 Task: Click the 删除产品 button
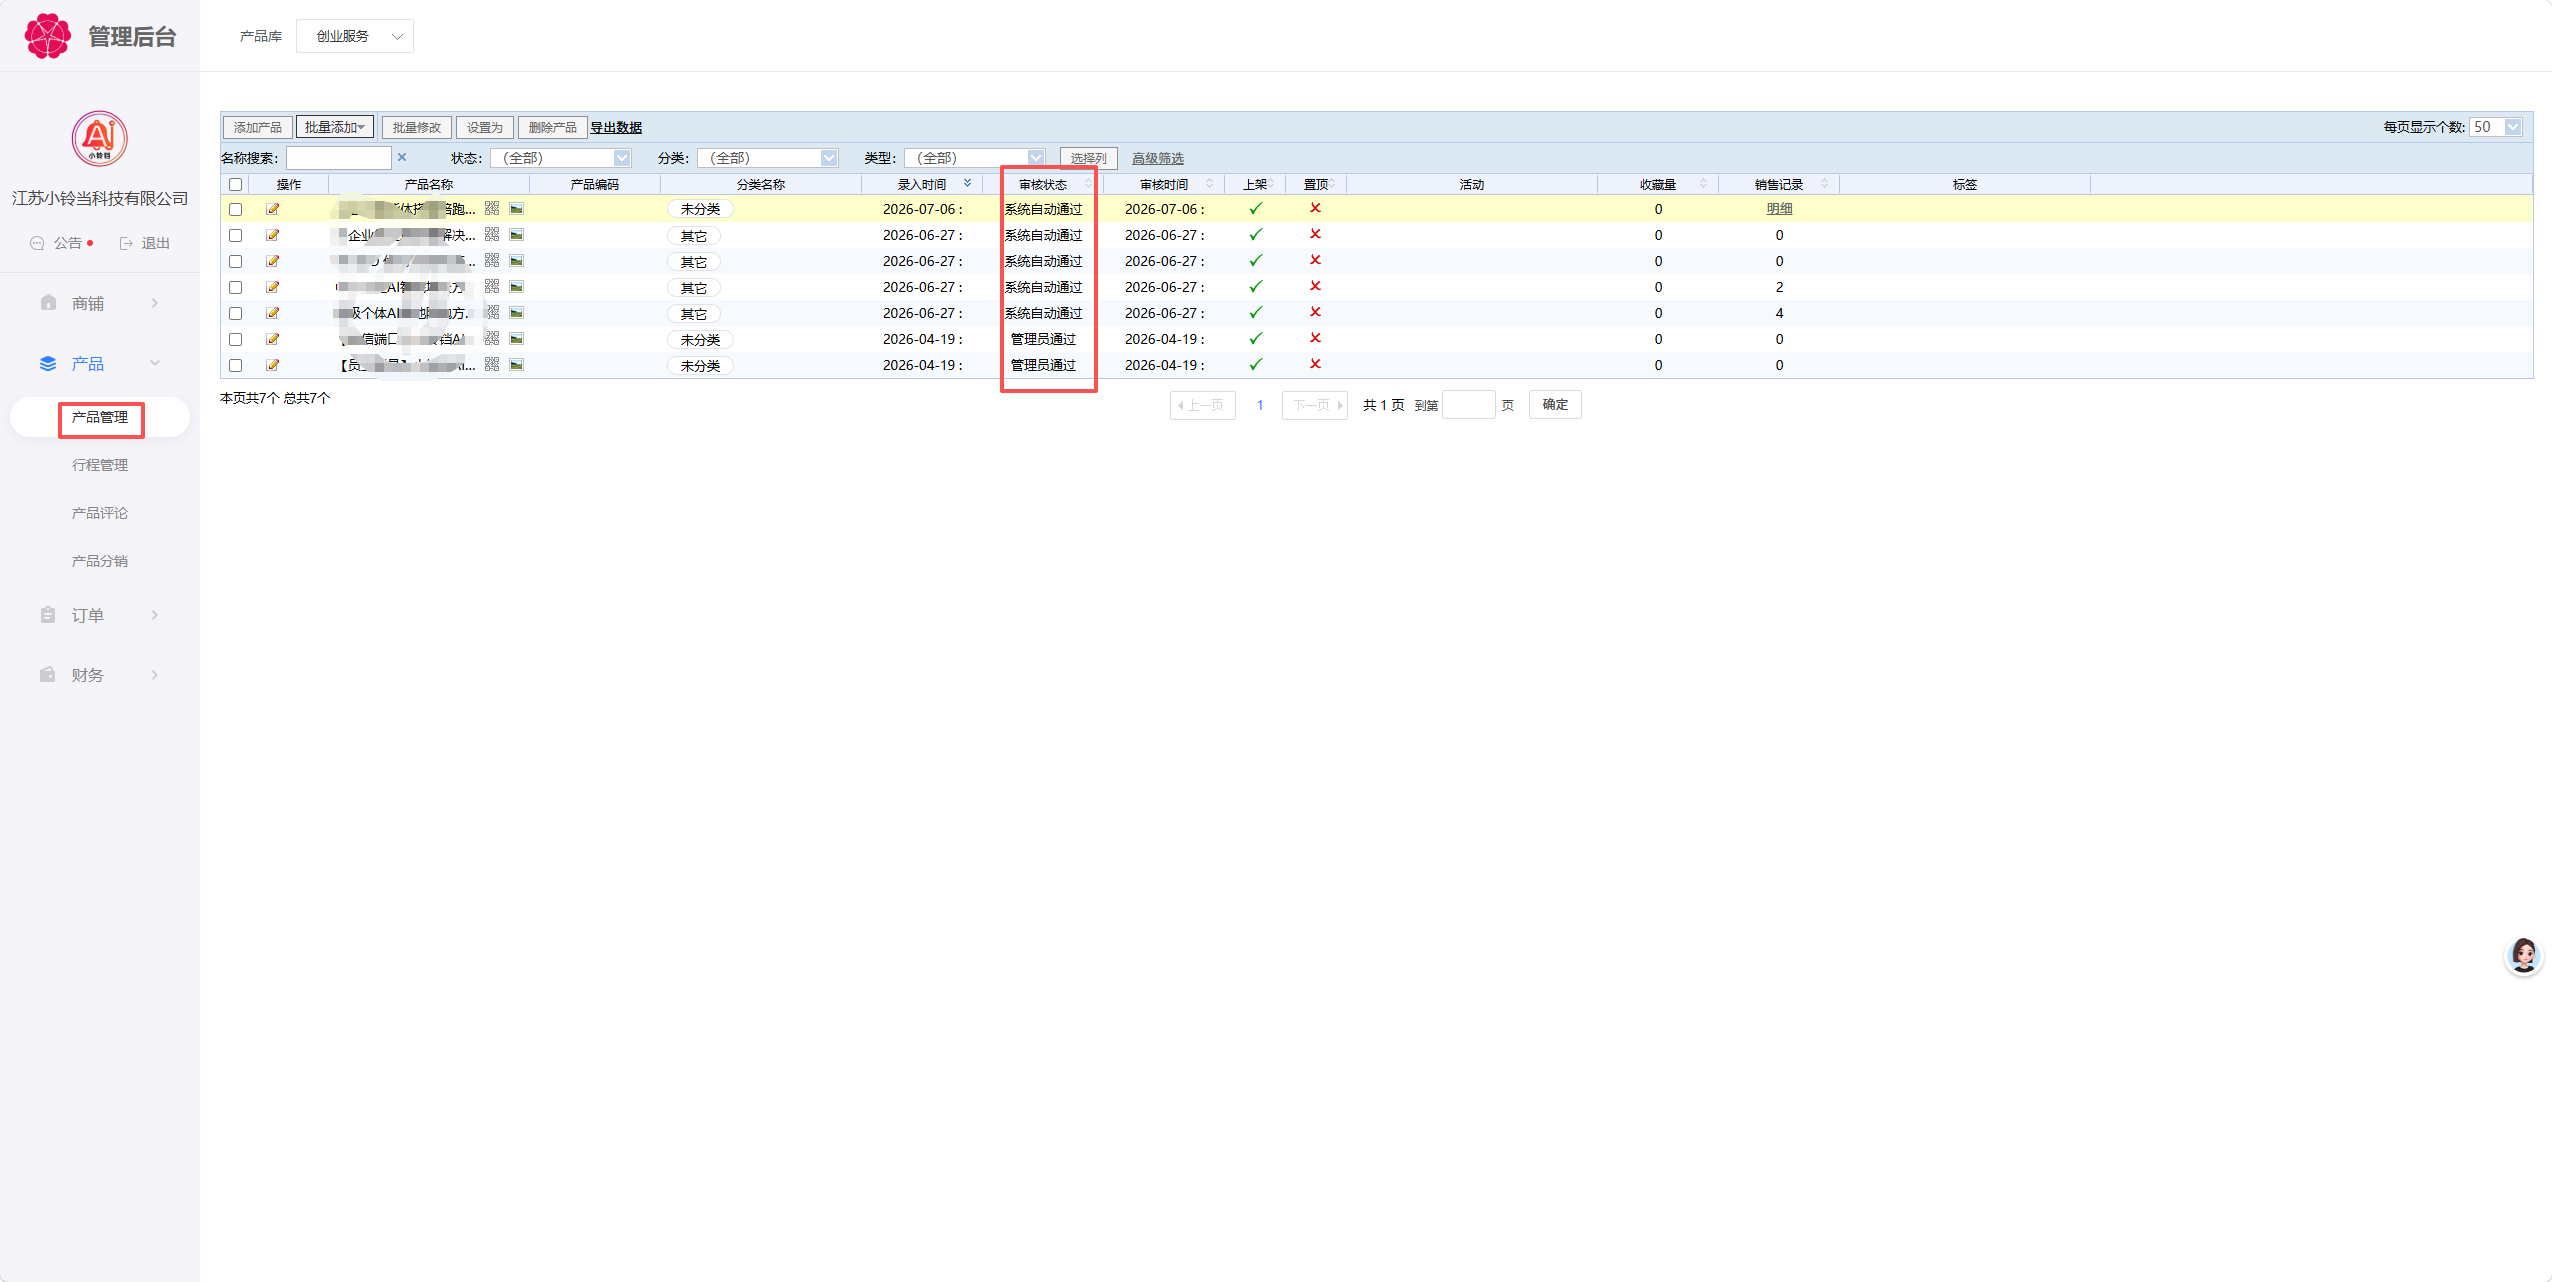coord(552,127)
